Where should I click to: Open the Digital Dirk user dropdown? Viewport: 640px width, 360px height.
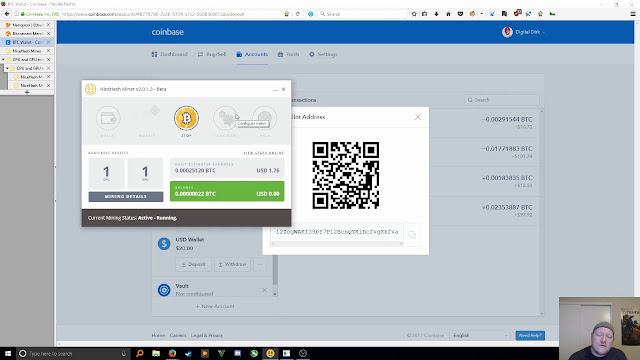(x=523, y=32)
